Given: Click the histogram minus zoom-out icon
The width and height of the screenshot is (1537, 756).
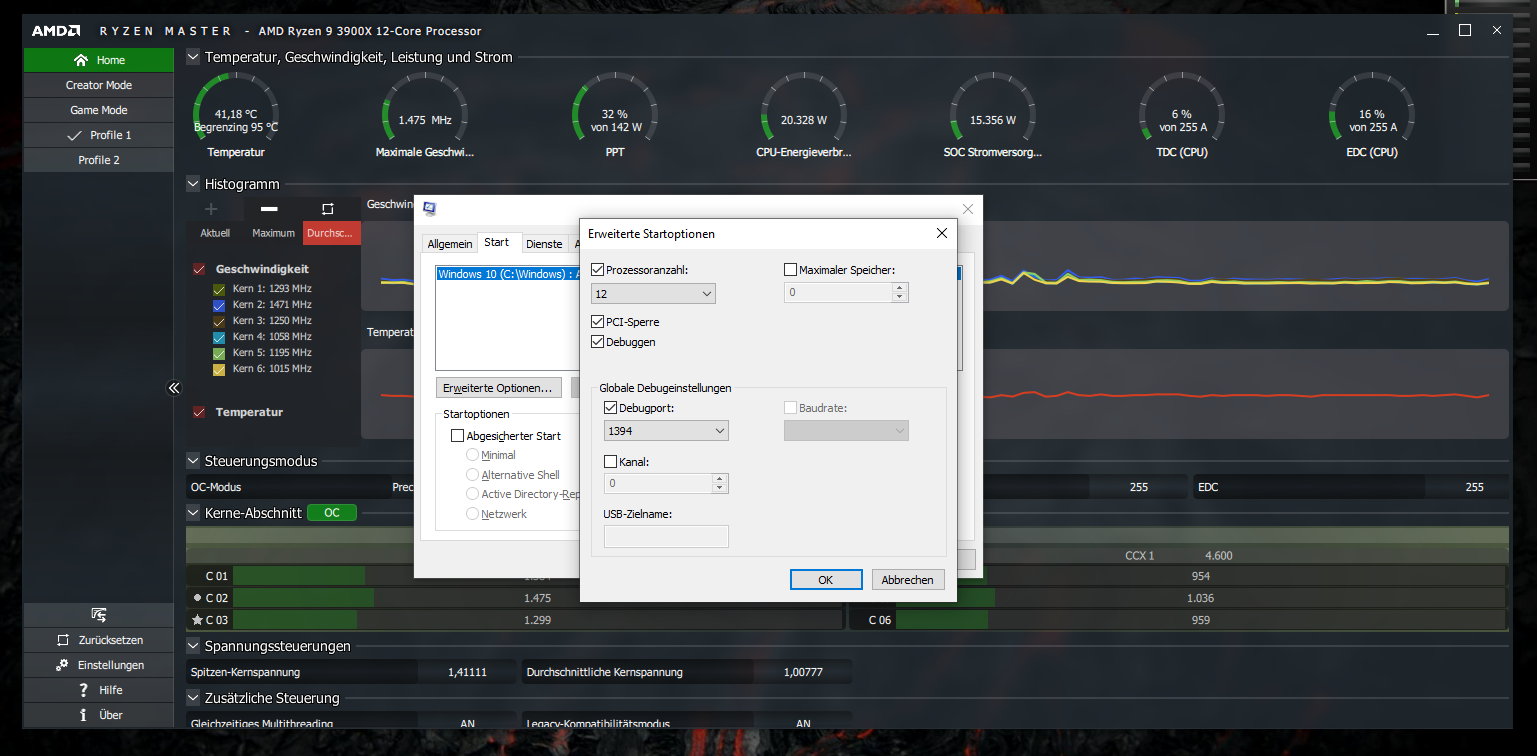Looking at the screenshot, I should (269, 209).
